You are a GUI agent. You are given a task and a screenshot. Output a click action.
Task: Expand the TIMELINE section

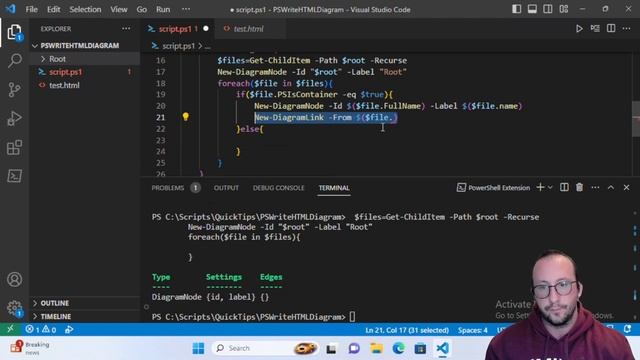56,316
